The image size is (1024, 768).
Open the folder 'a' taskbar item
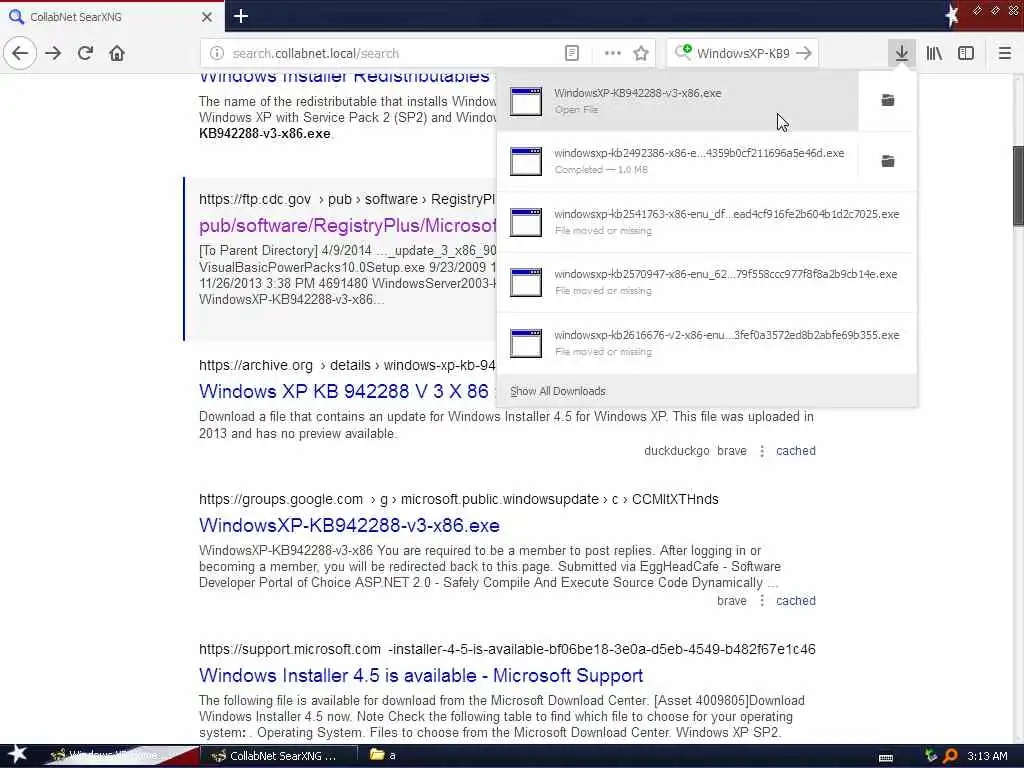383,755
